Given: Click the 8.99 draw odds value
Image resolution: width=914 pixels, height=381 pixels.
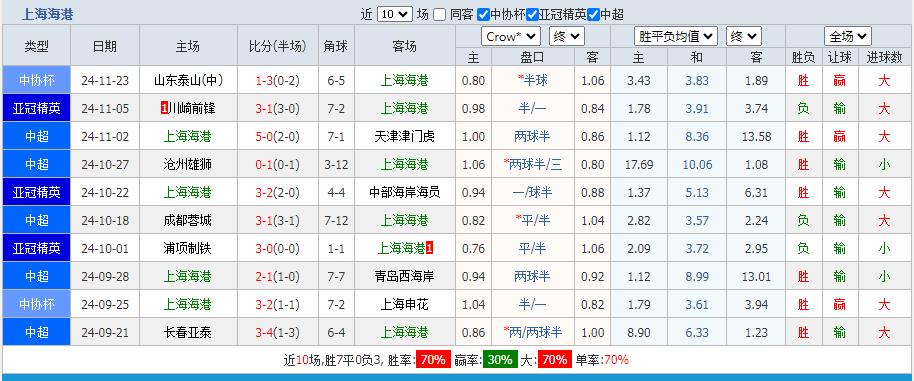Looking at the screenshot, I should pos(697,276).
